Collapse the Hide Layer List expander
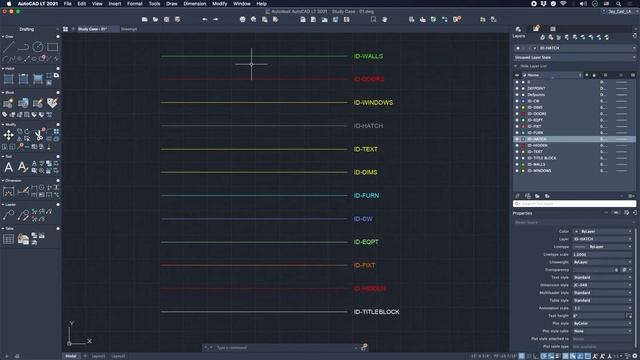The height and width of the screenshot is (360, 640). 516,66
